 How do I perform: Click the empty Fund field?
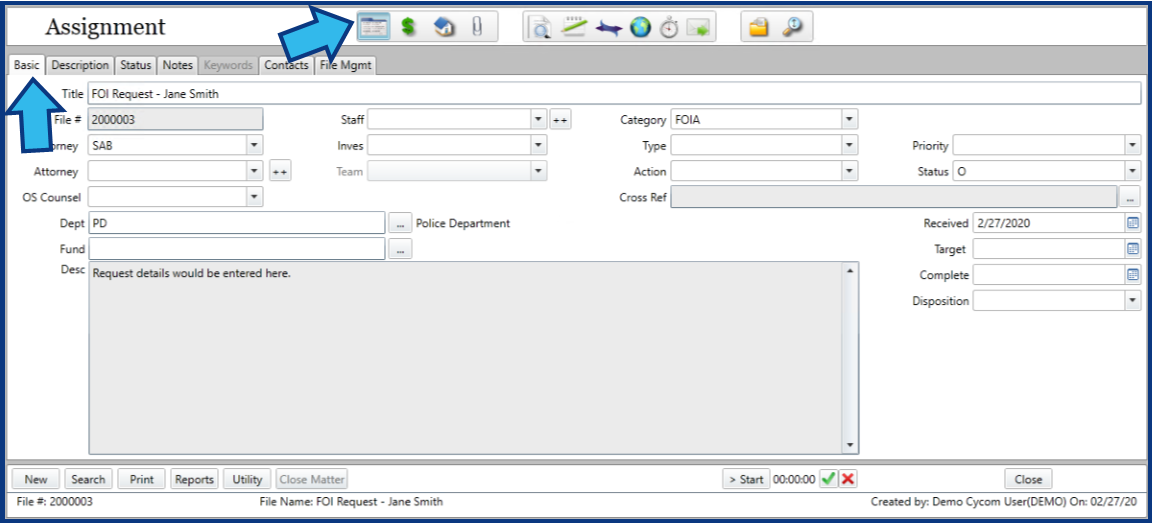tap(236, 248)
